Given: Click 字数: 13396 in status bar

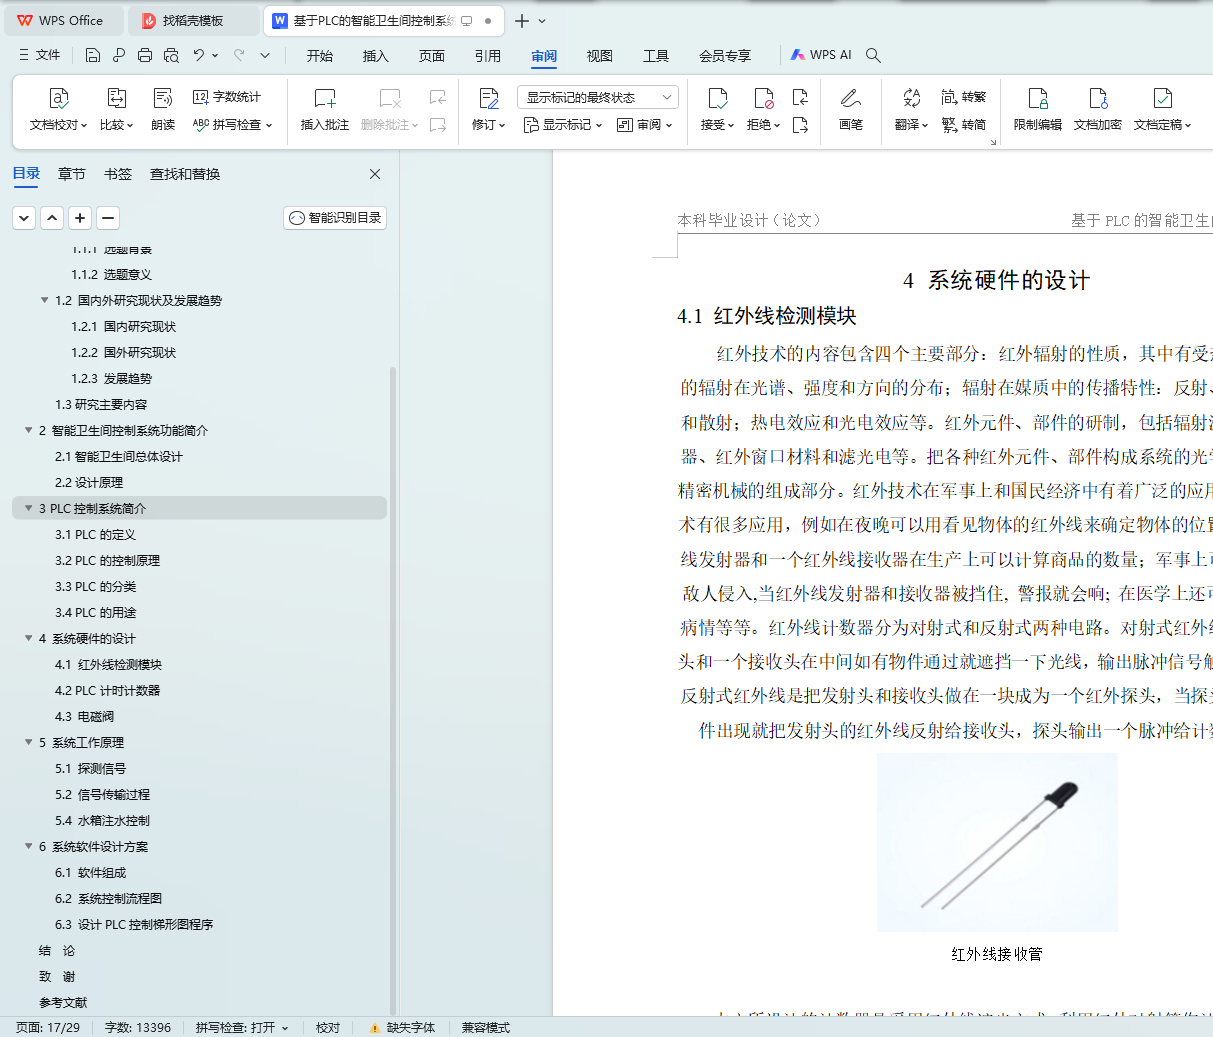Looking at the screenshot, I should tap(138, 1028).
